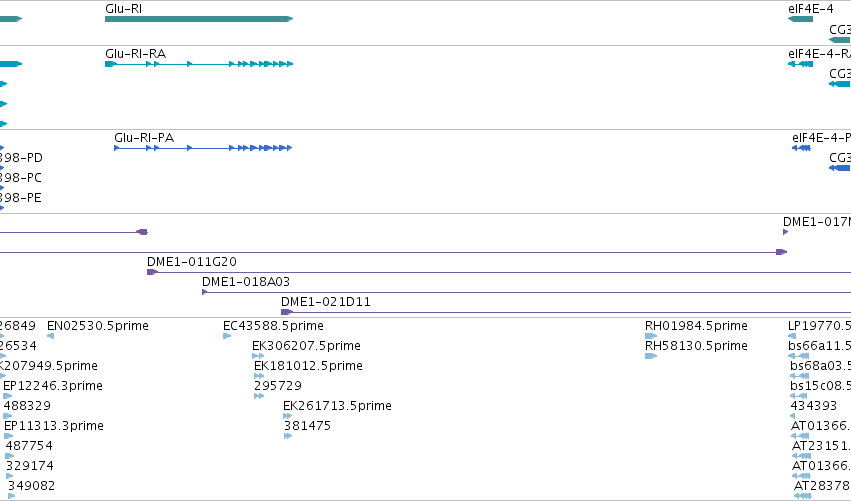This screenshot has width=851, height=501.
Task: Click the Glu-RI-RA transcript glyph
Action: click(x=199, y=64)
